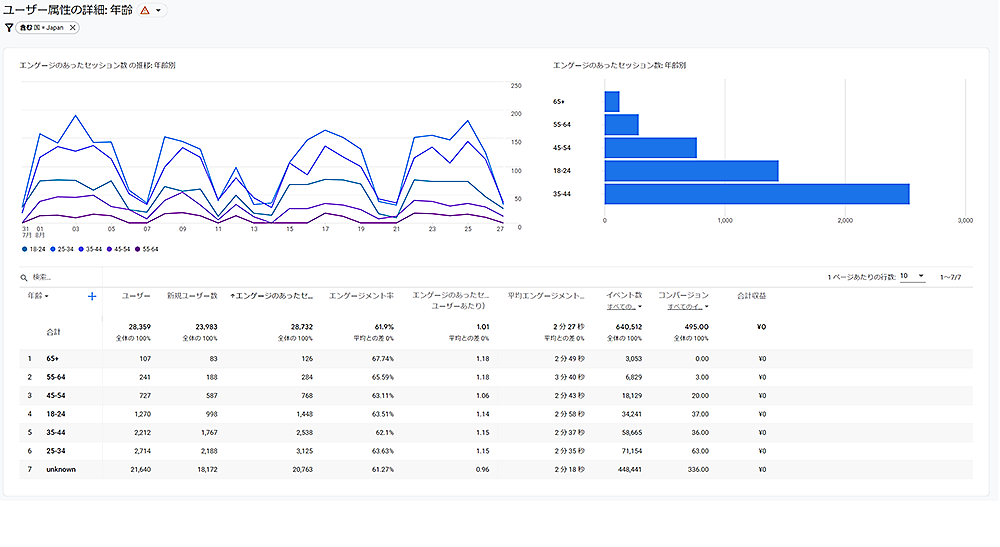
Task: Click the 18-24 bar in the bar chart
Action: coord(691,171)
